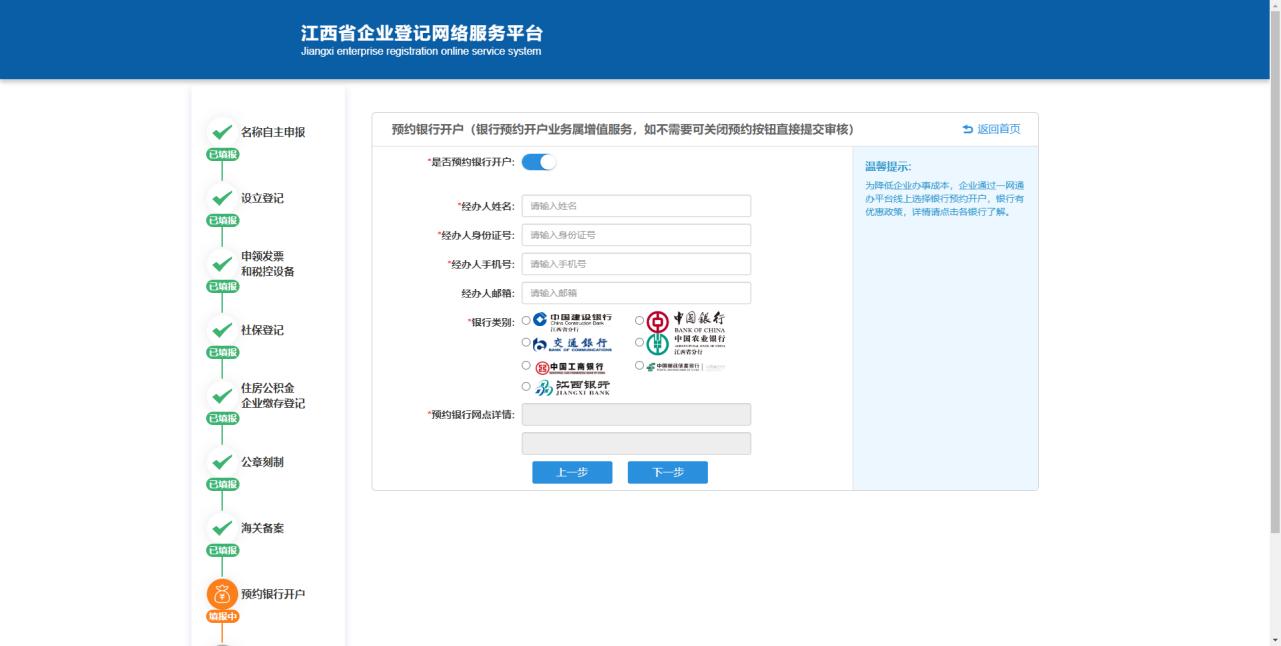
Task: Click the 公章刻制 step checkmark icon
Action: coord(222,462)
